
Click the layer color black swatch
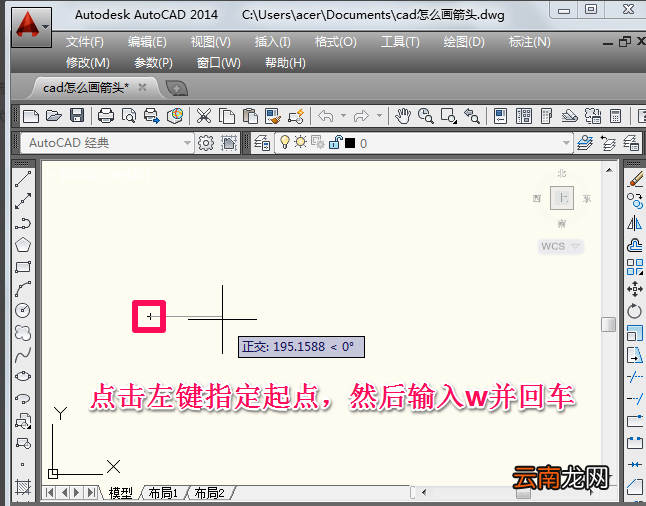coord(350,143)
